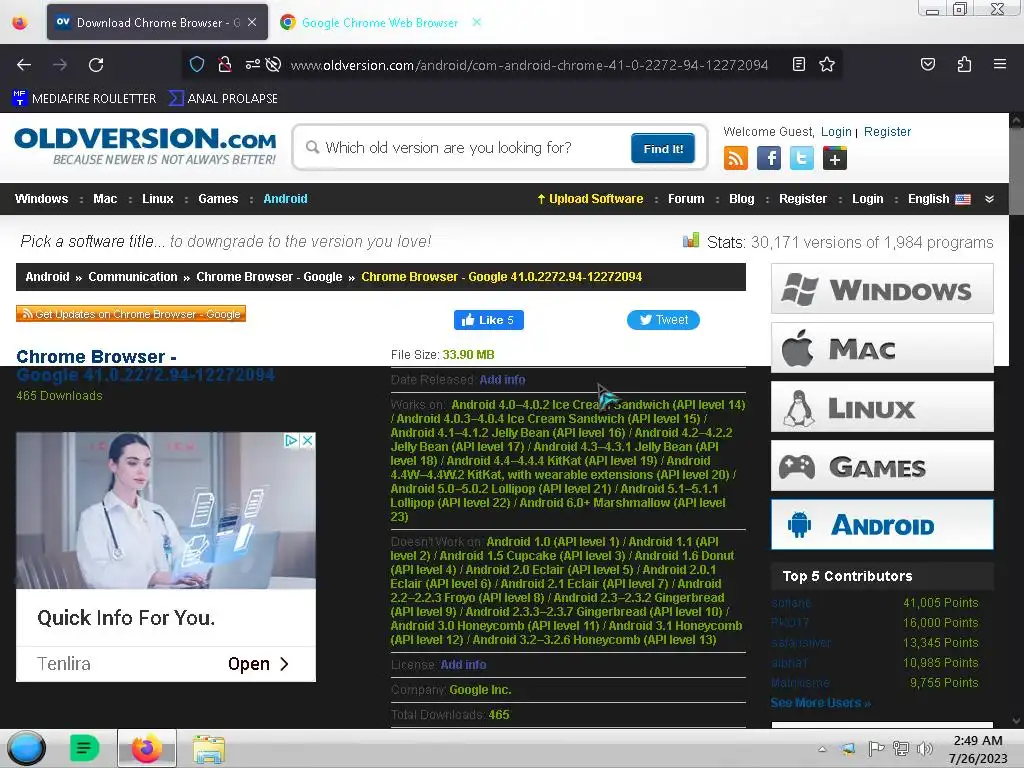This screenshot has height=768, width=1024.
Task: Show hidden tray icons arrow
Action: click(x=822, y=749)
